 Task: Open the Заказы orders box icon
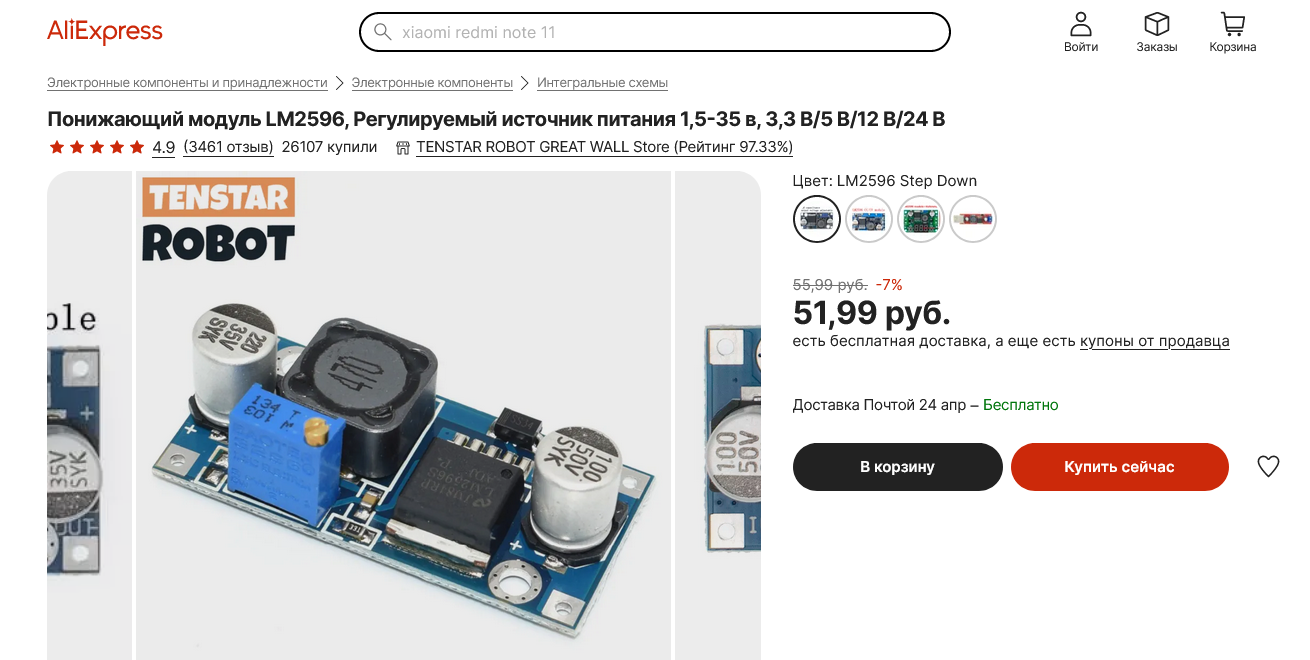click(1157, 25)
